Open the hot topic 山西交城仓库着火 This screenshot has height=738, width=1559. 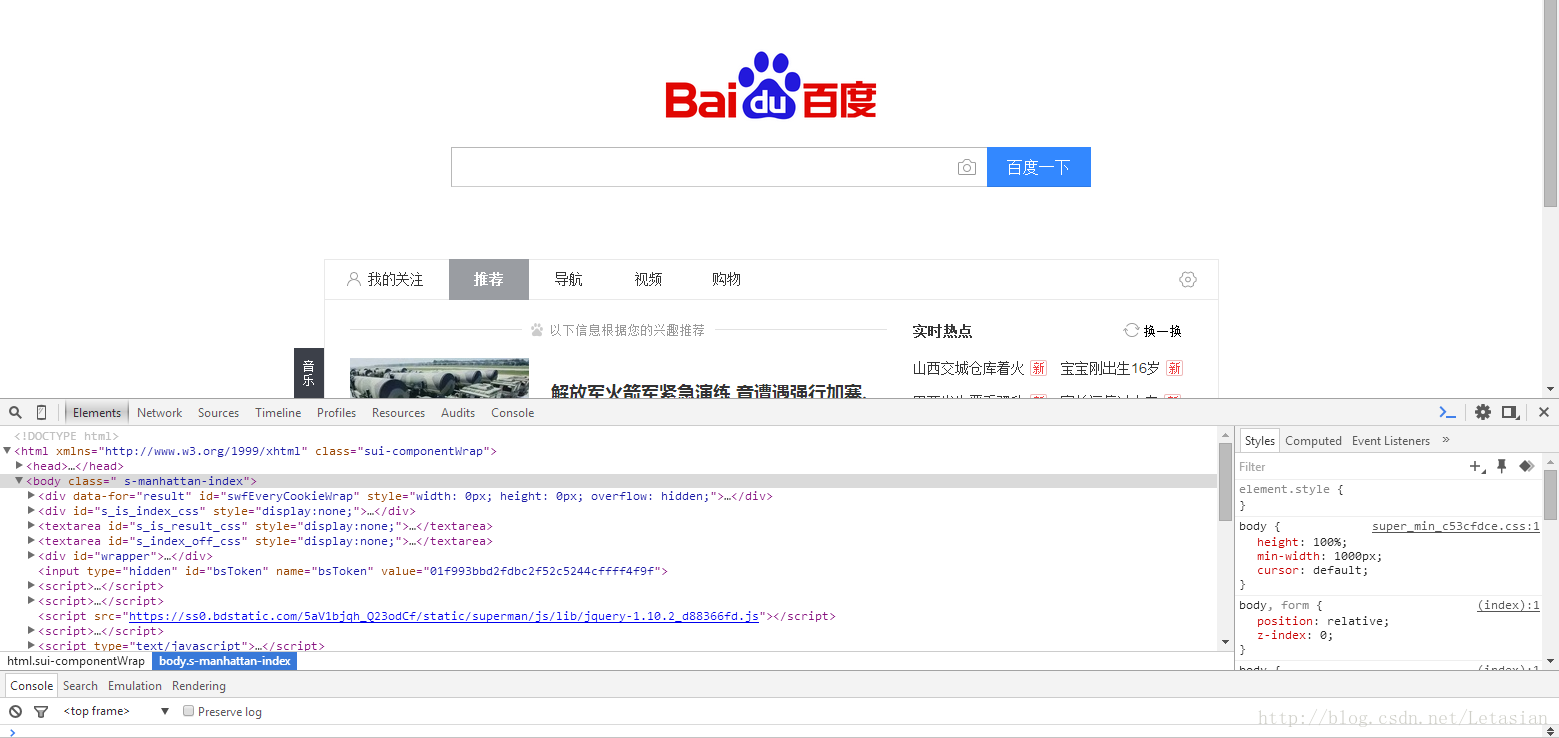968,368
